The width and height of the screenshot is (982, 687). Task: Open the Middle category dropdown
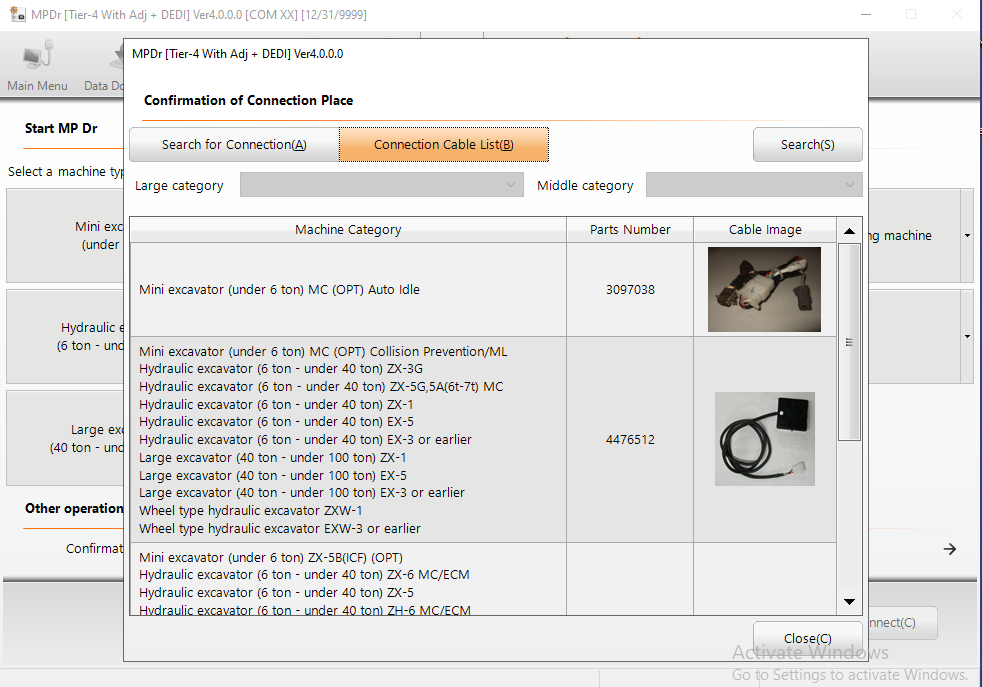754,185
